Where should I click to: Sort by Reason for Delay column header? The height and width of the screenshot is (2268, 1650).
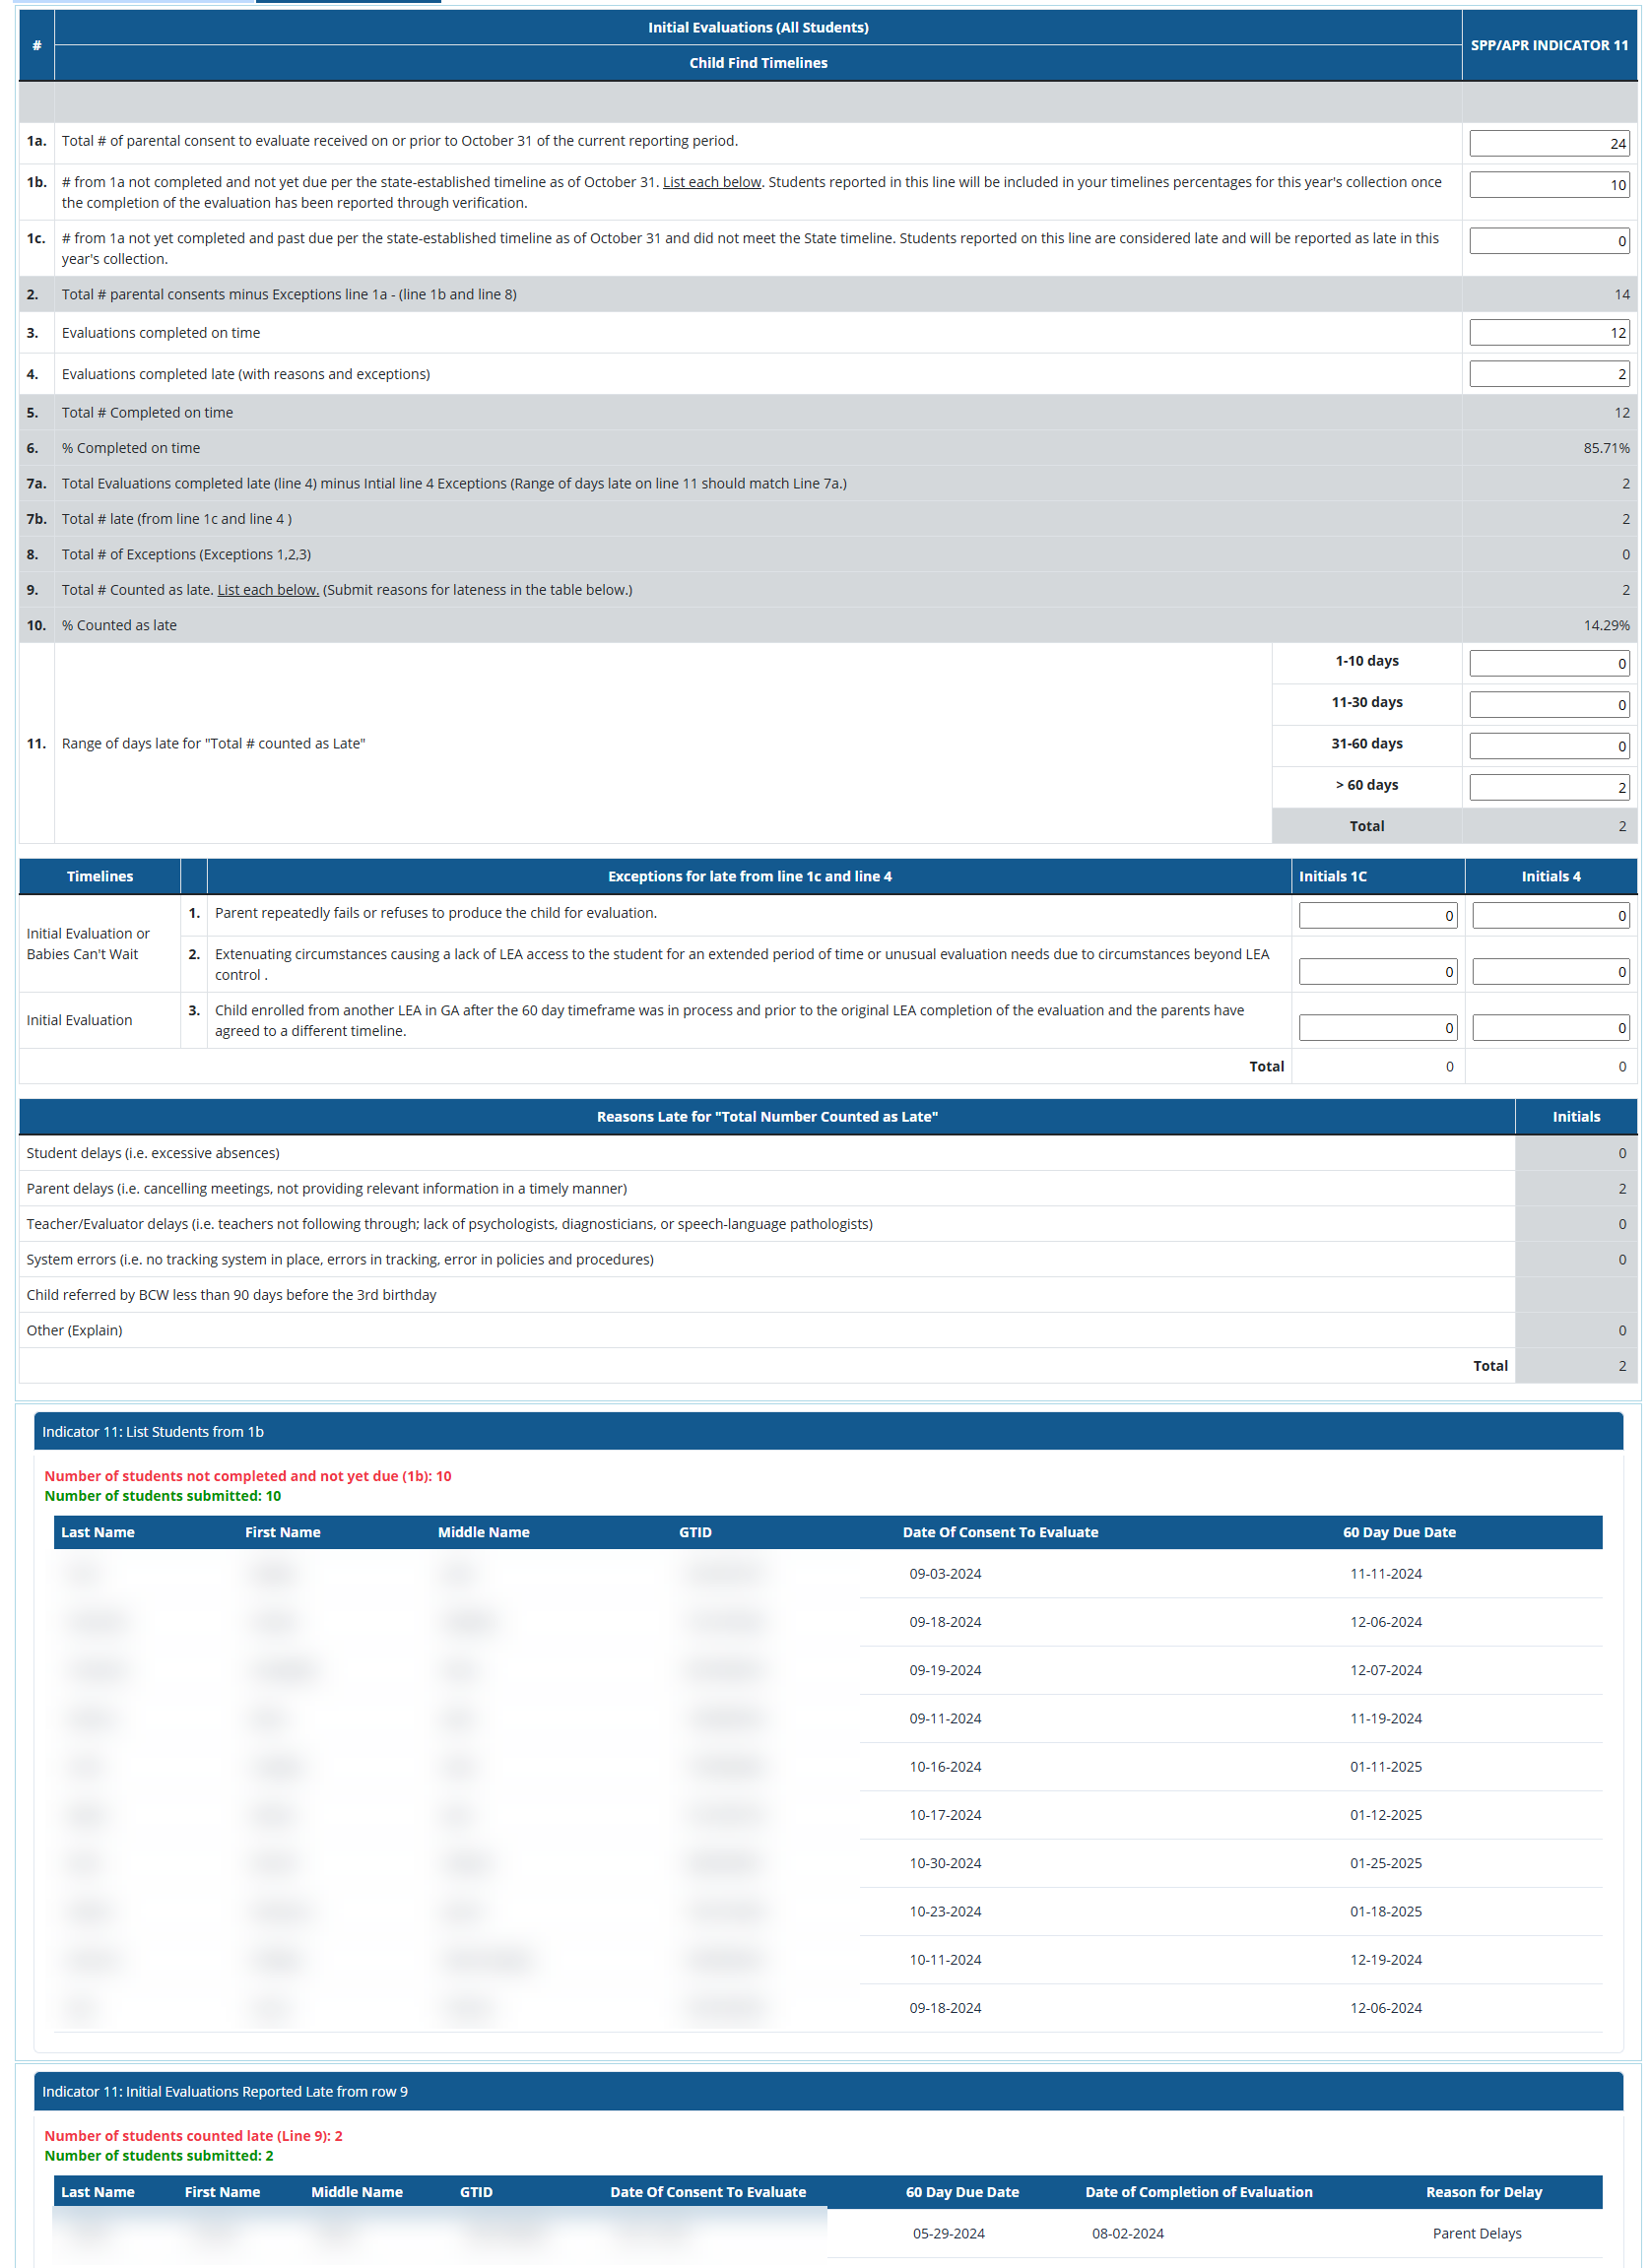[1483, 2192]
